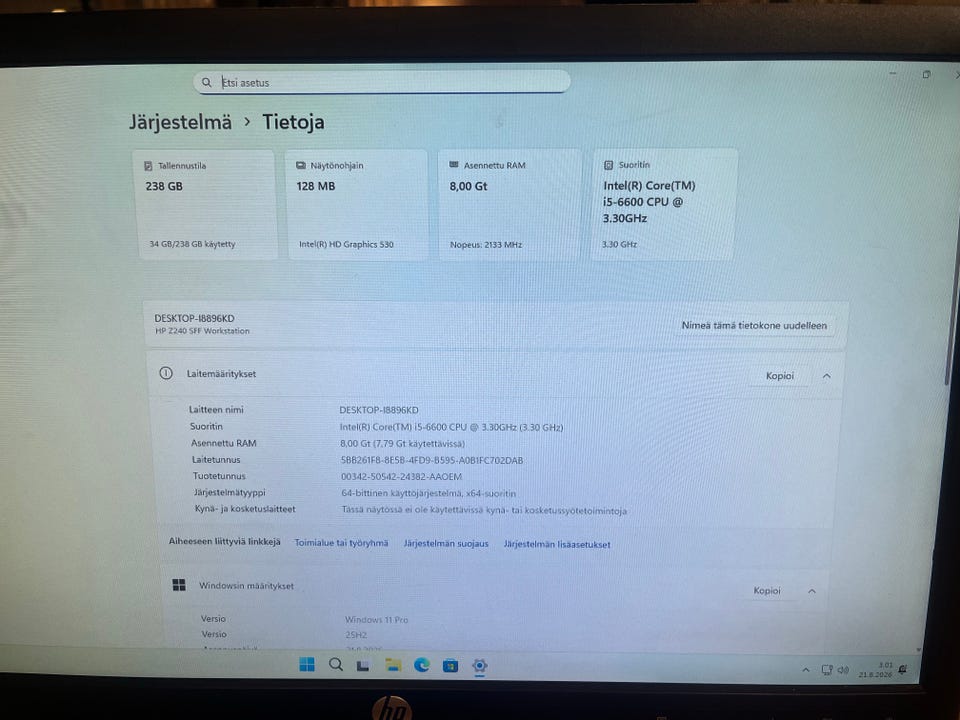
Task: Open File Explorer from taskbar
Action: point(392,665)
